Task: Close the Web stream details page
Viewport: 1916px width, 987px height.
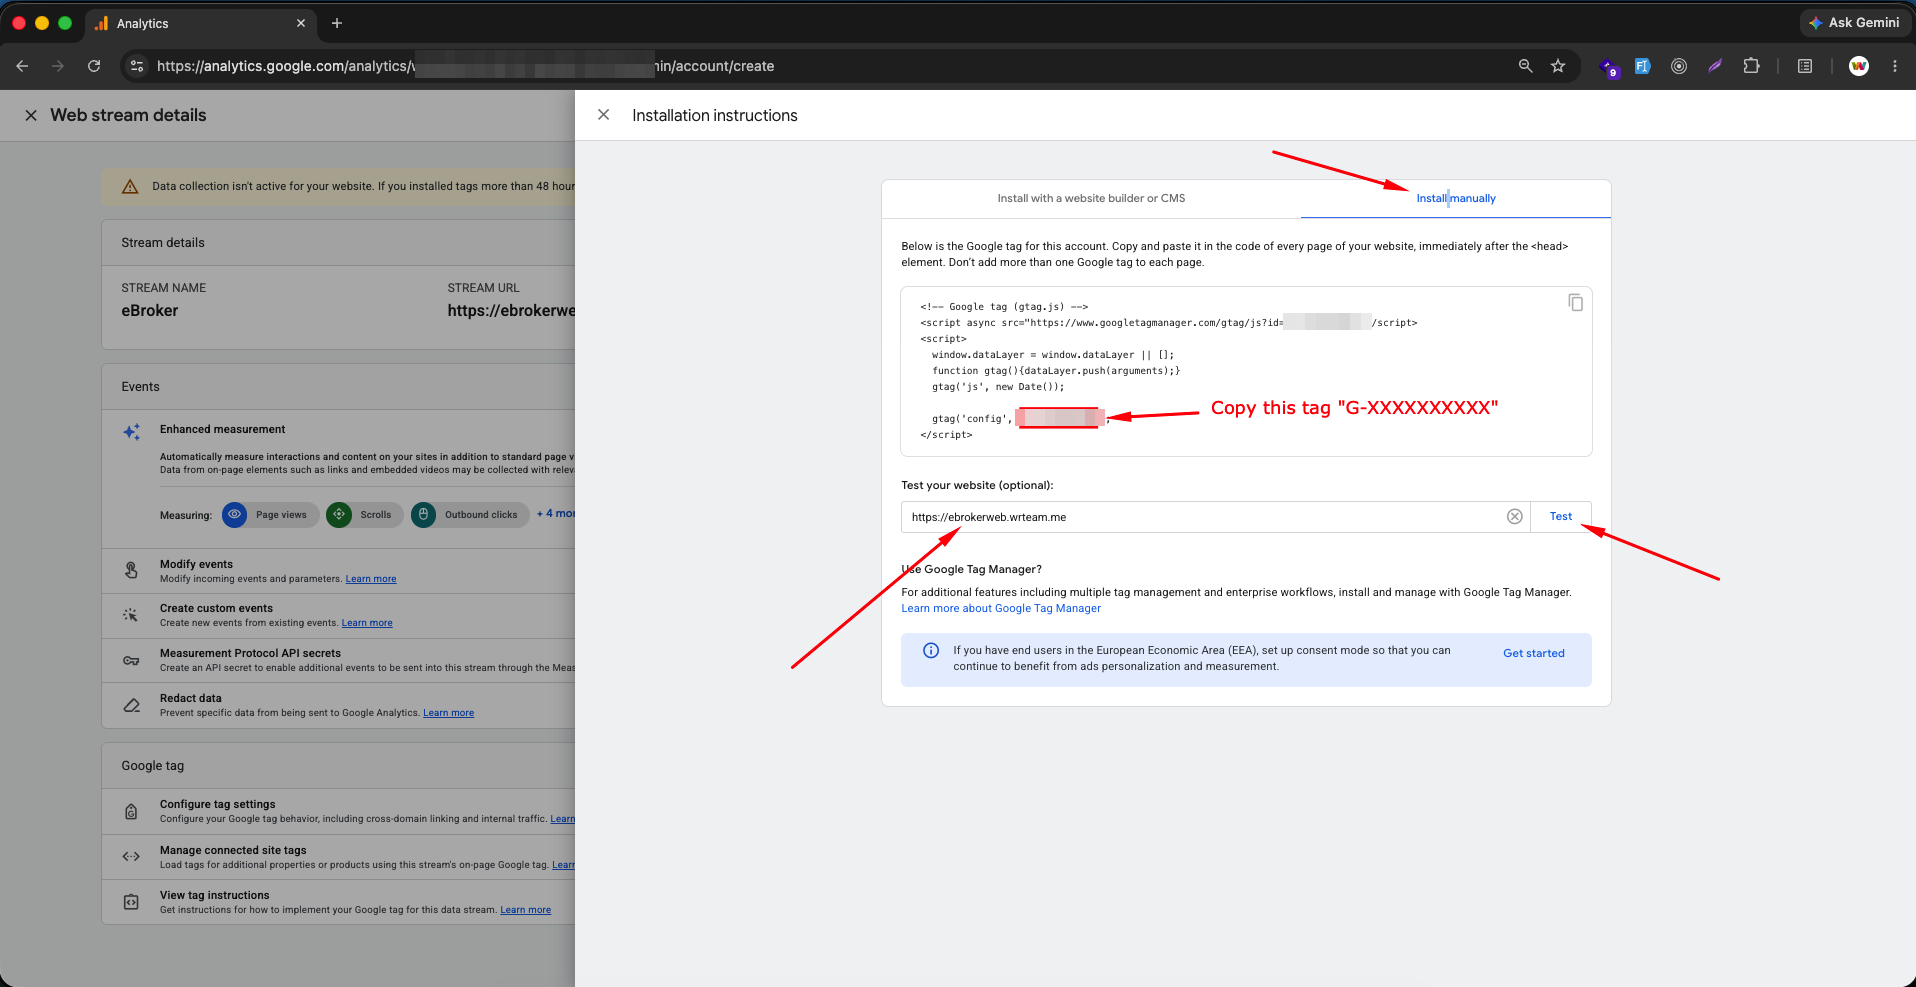Action: [x=31, y=115]
